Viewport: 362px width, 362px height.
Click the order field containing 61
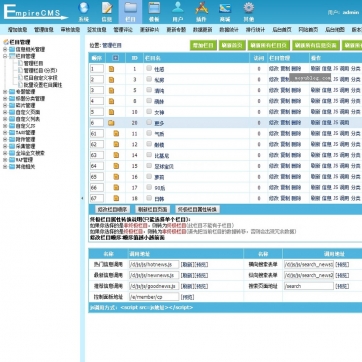click(x=97, y=134)
